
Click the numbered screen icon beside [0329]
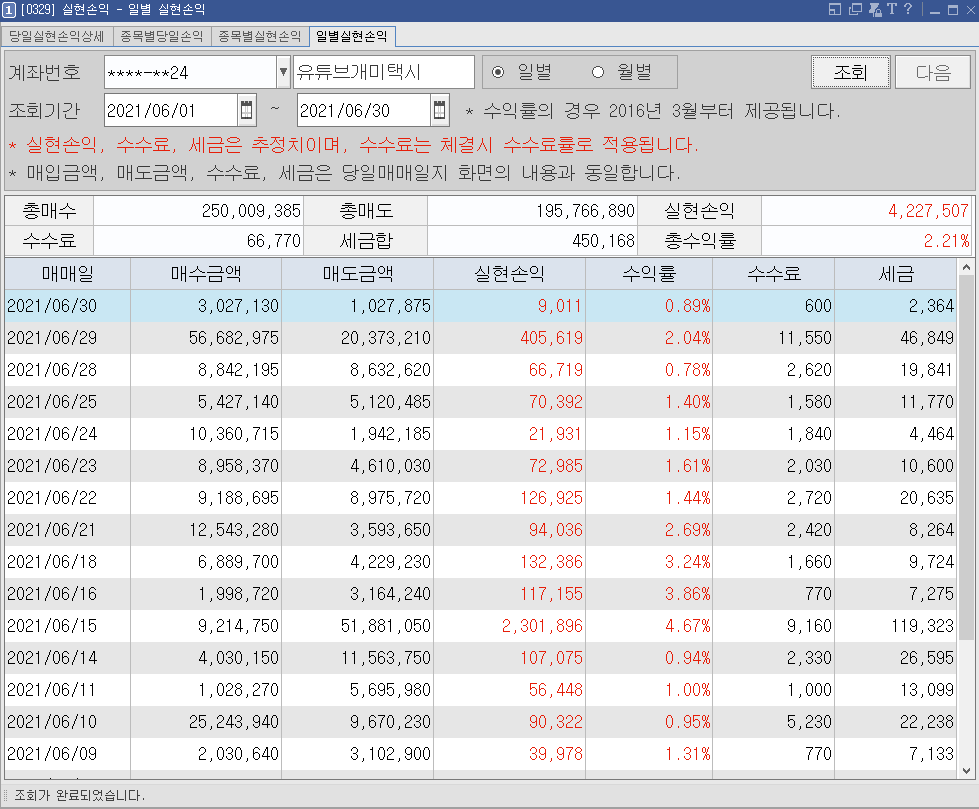click(x=9, y=10)
